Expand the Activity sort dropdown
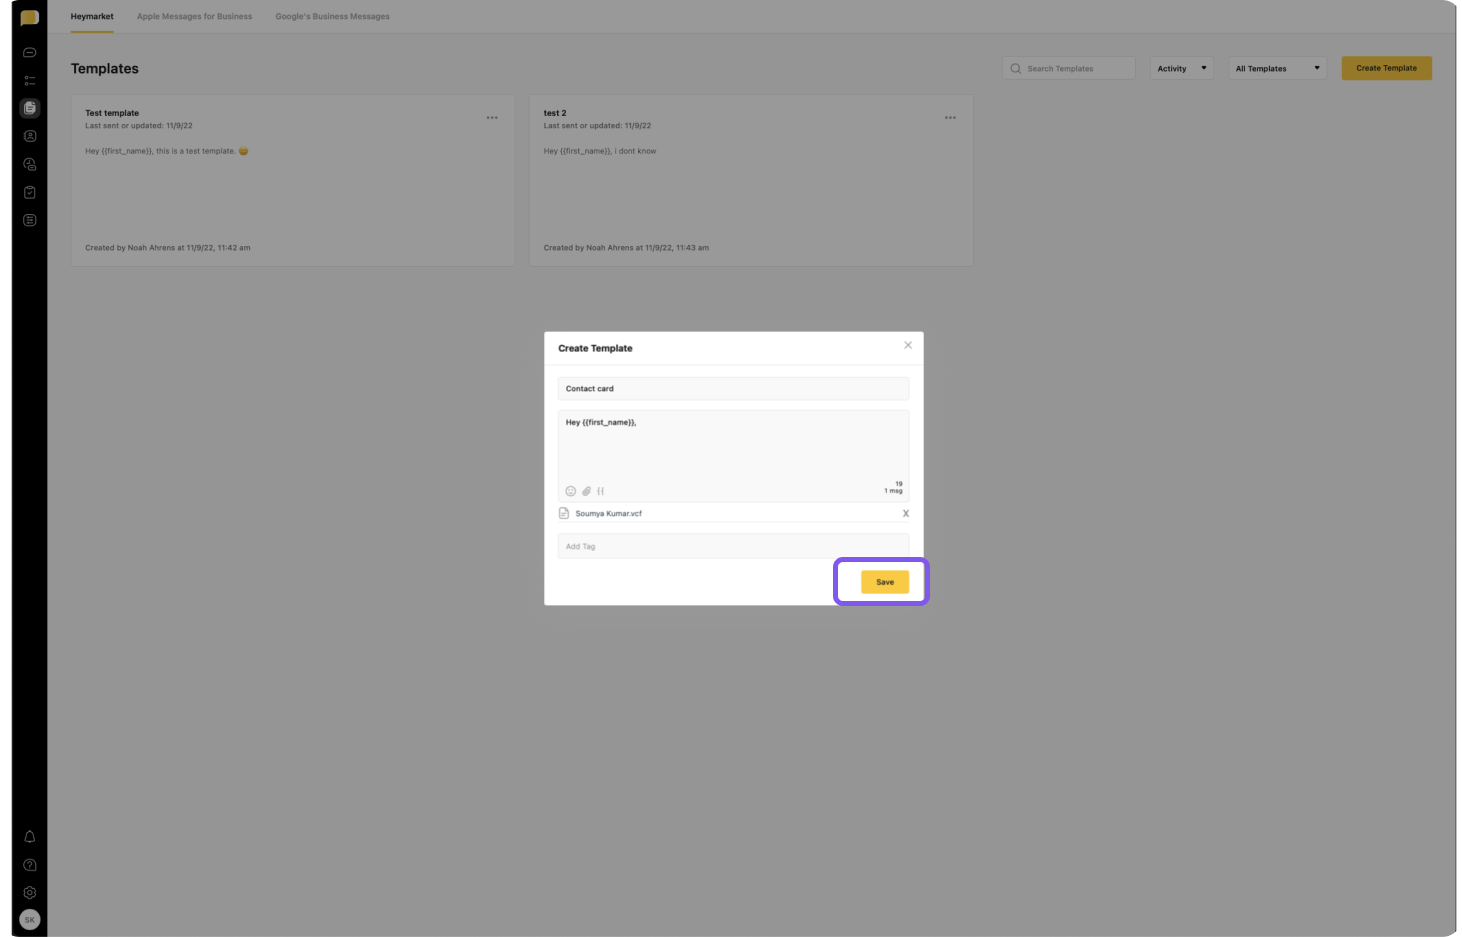The height and width of the screenshot is (937, 1462). [x=1181, y=69]
